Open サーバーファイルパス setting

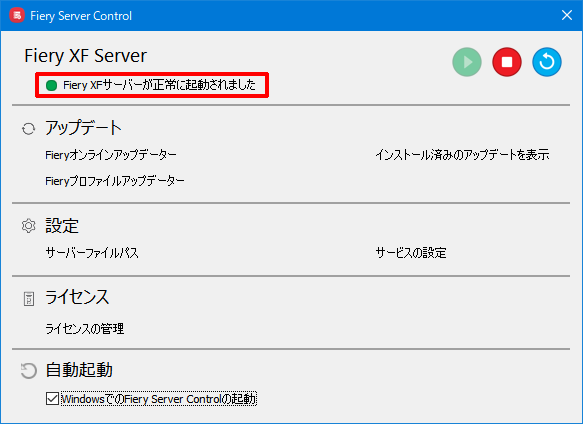click(92, 253)
